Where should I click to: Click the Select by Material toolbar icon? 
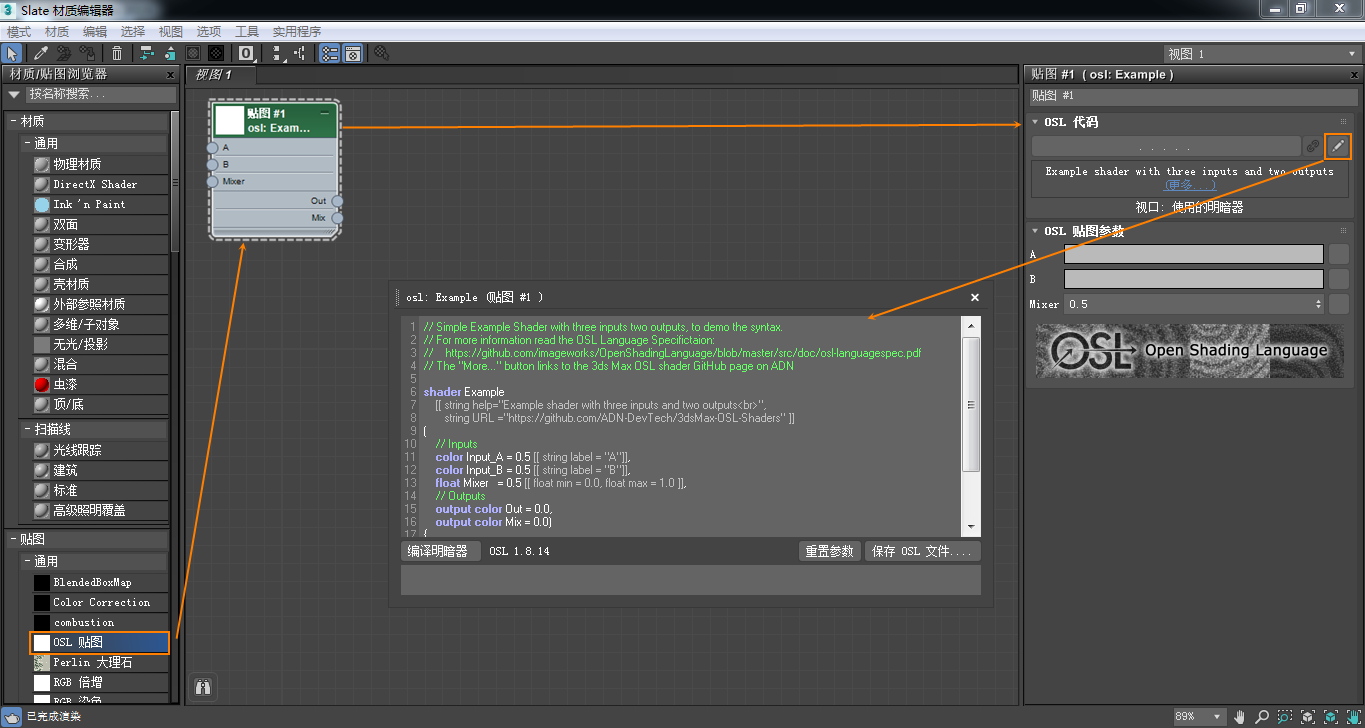pos(381,53)
